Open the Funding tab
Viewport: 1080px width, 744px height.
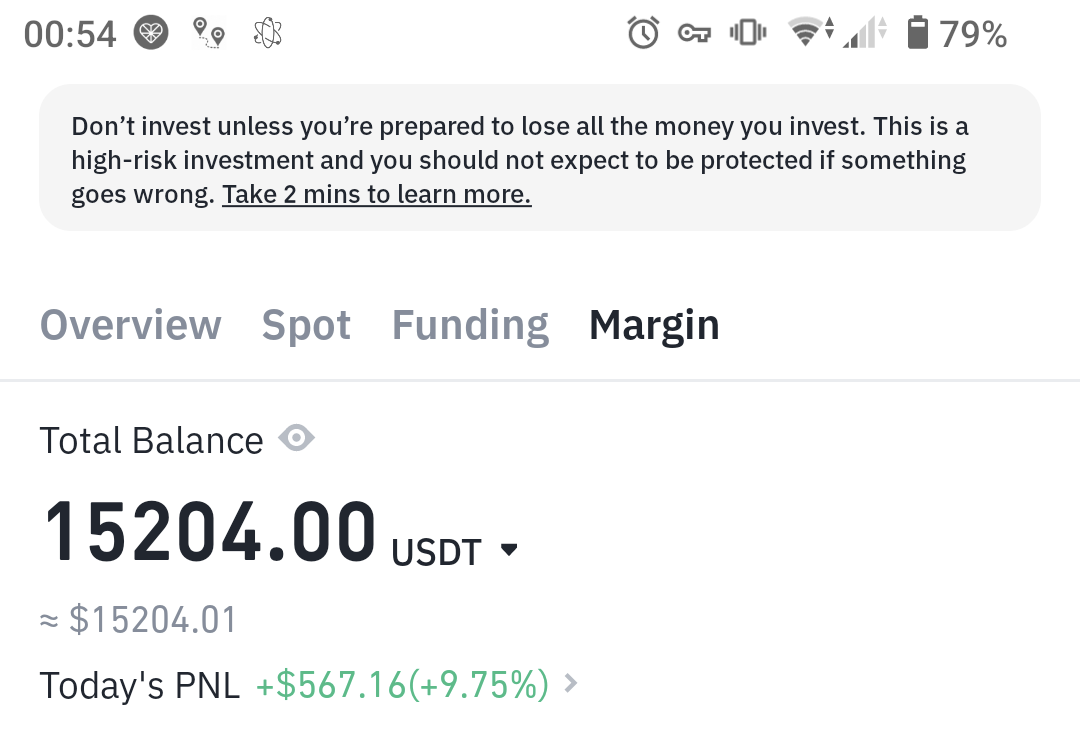(470, 325)
